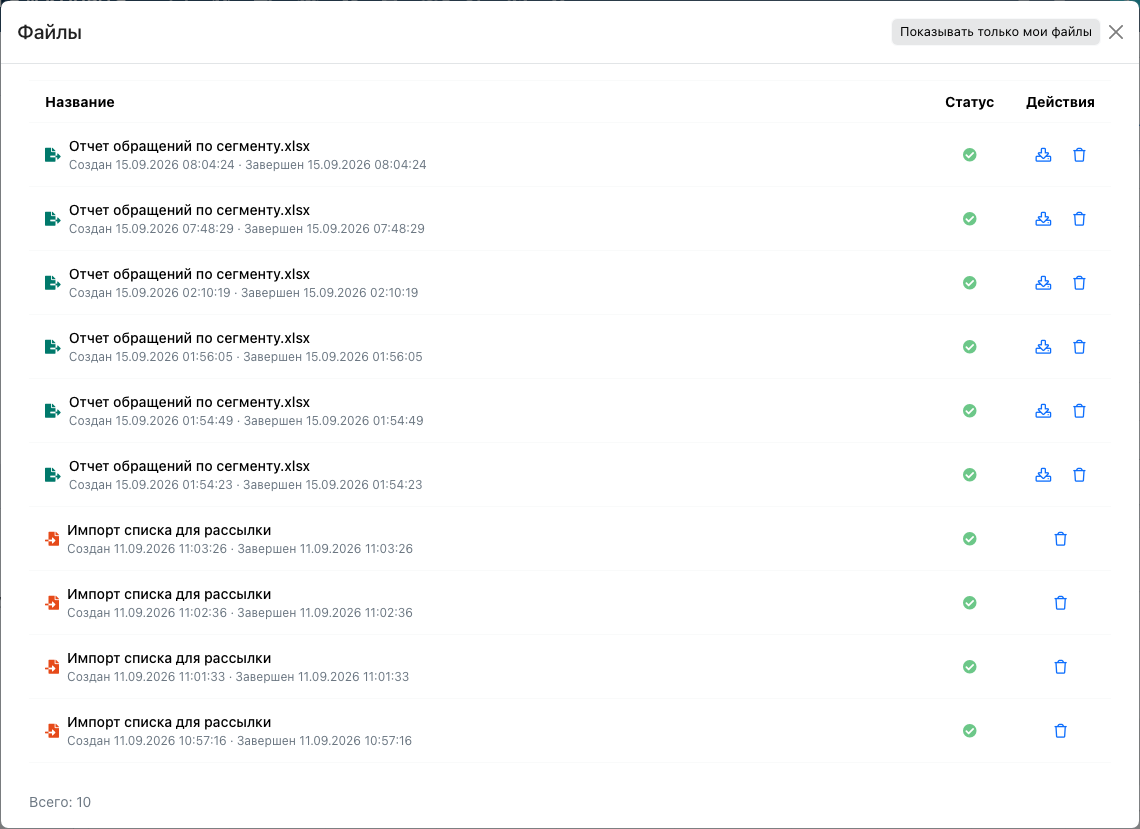Image resolution: width=1140 pixels, height=829 pixels.
Task: Delete import created at 11:01:33
Action: (1061, 667)
